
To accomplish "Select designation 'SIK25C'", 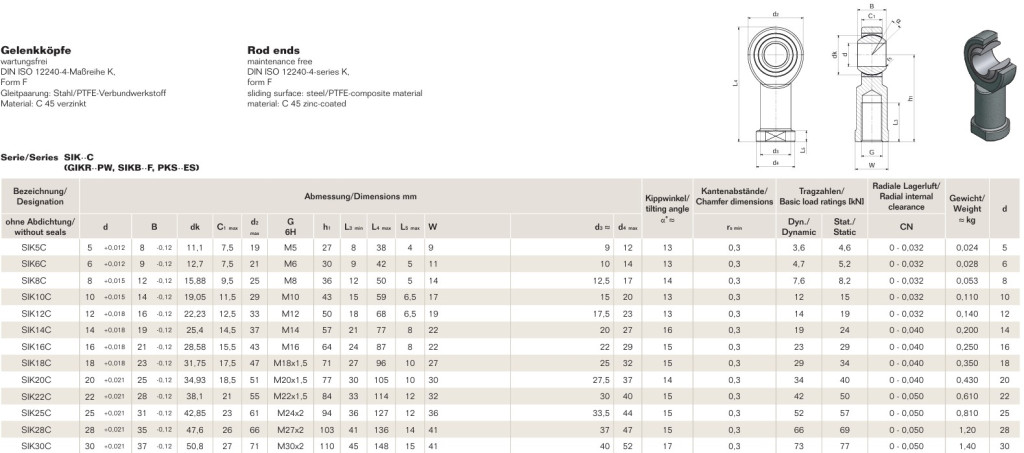I will coord(37,413).
